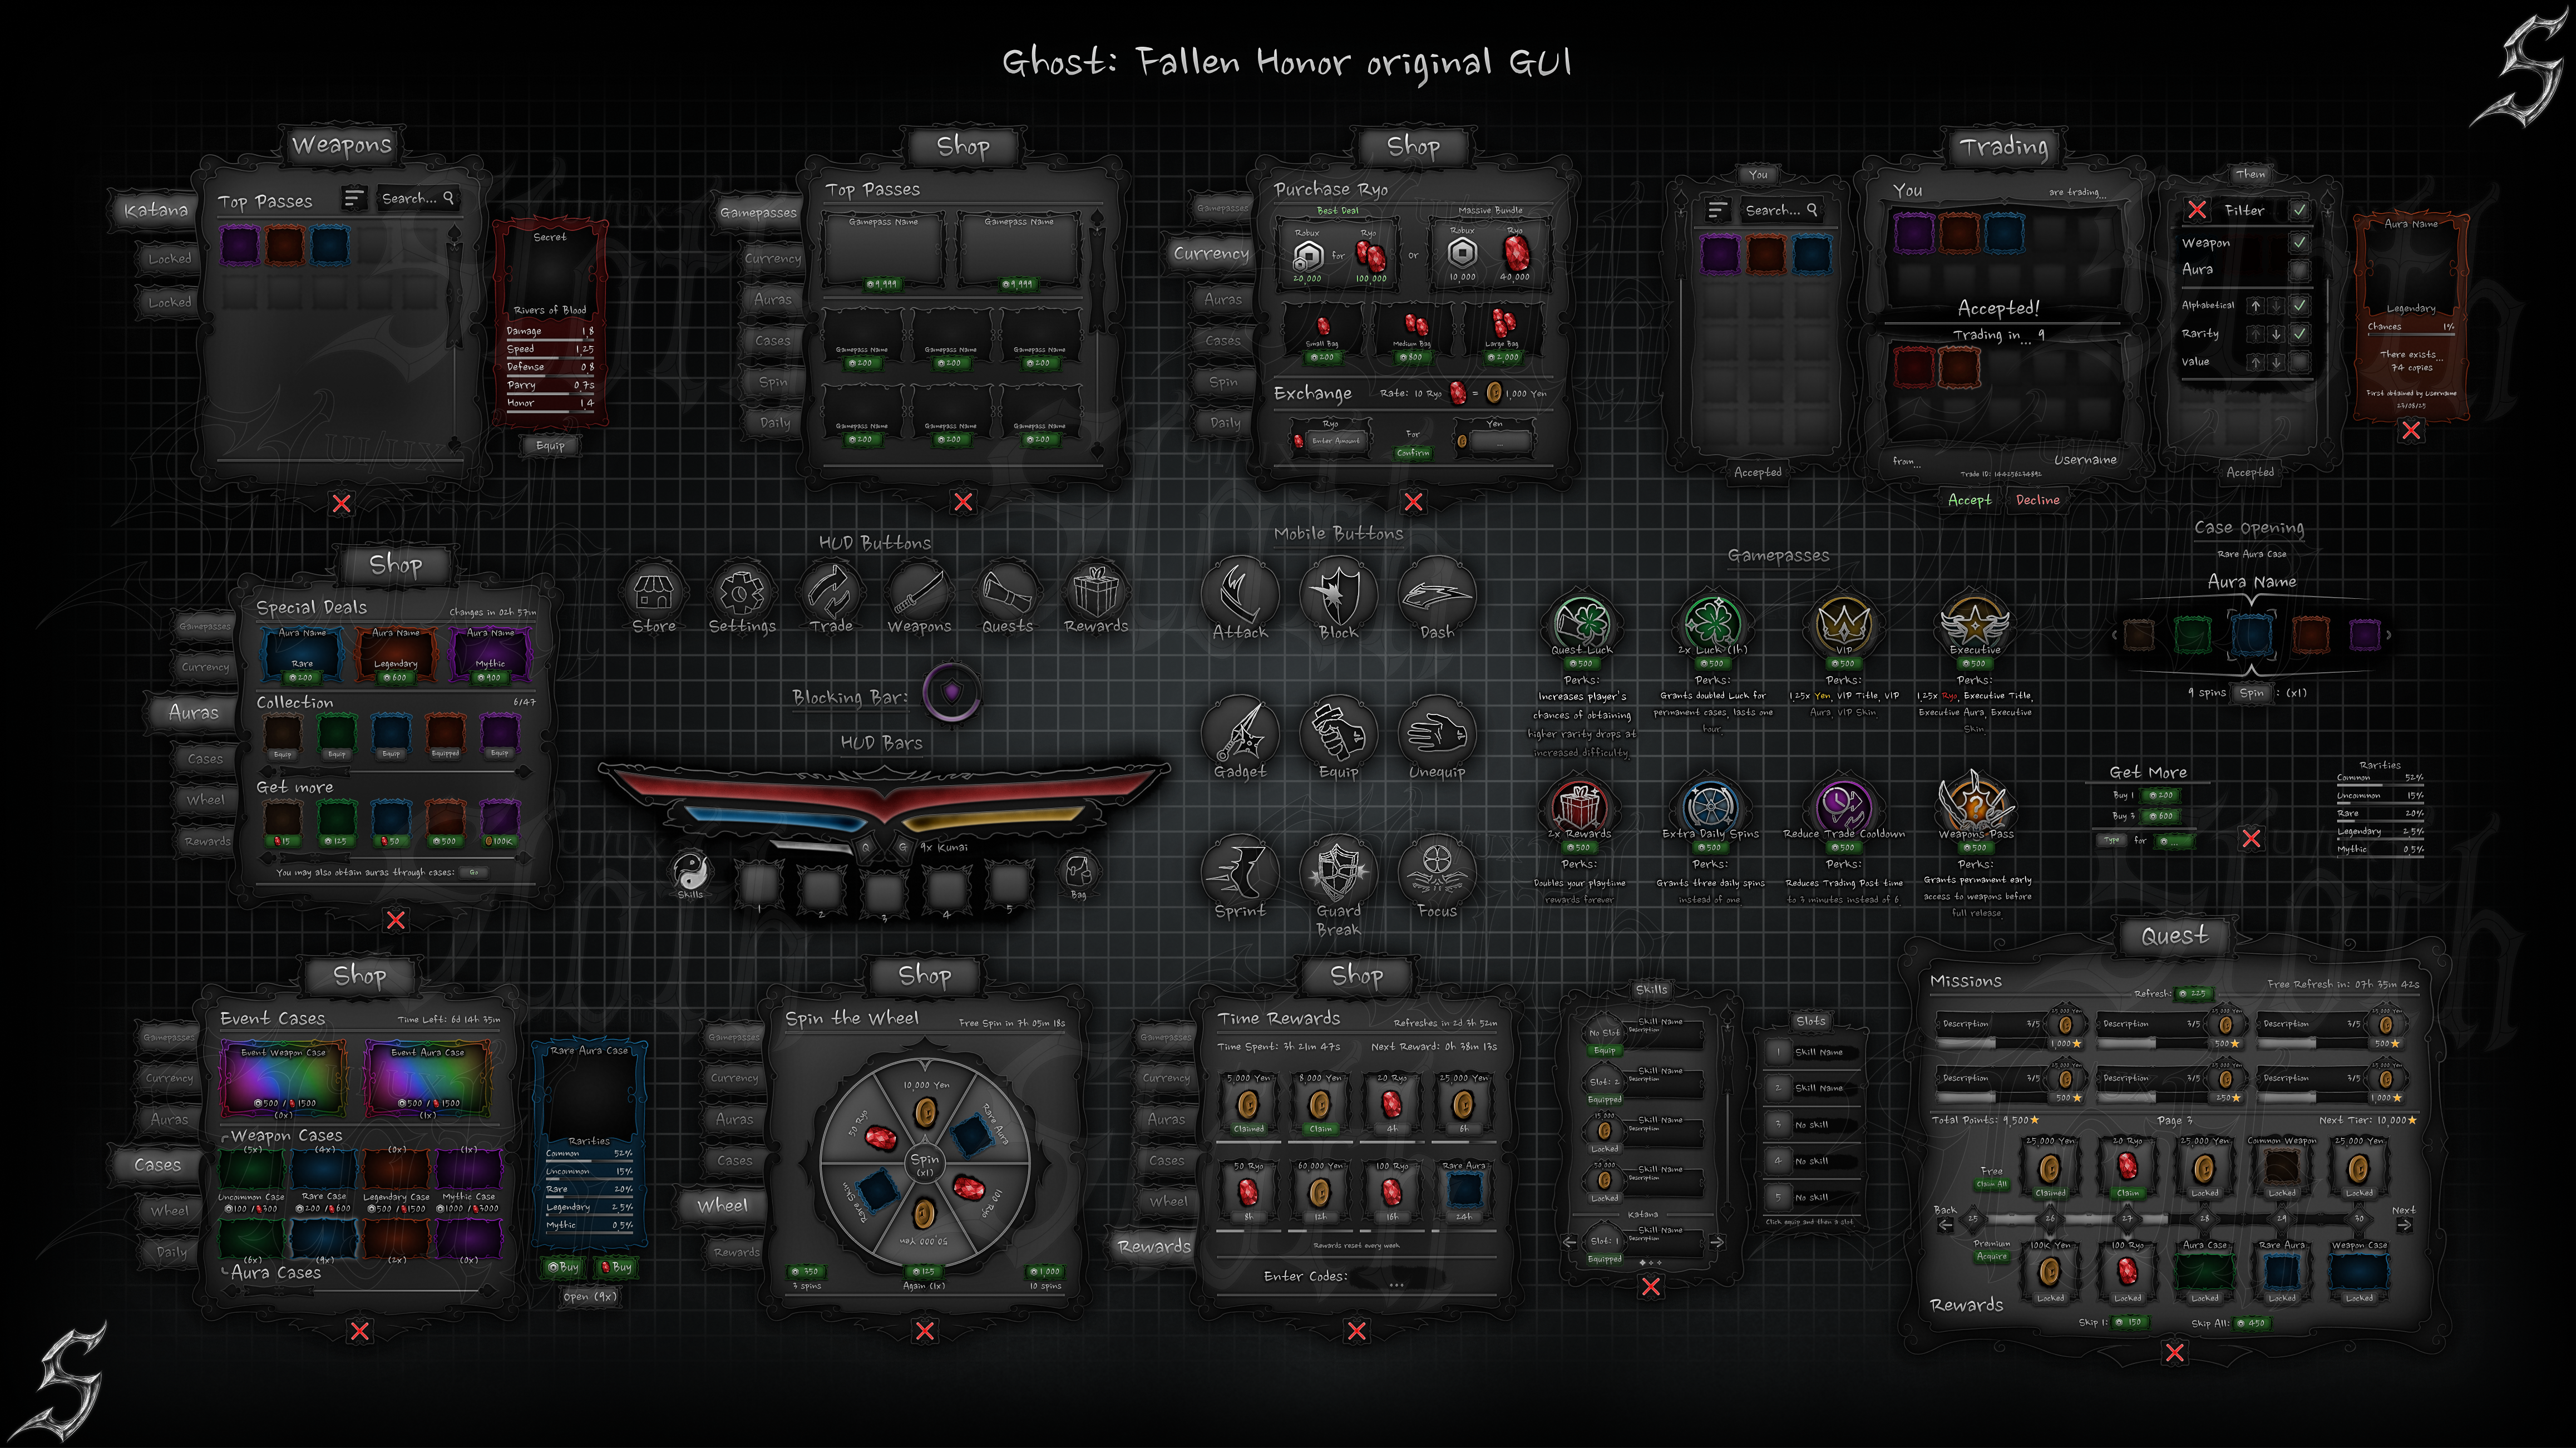Viewport: 2576px width, 1448px height.
Task: Select the Trade HUD icon
Action: 830,594
